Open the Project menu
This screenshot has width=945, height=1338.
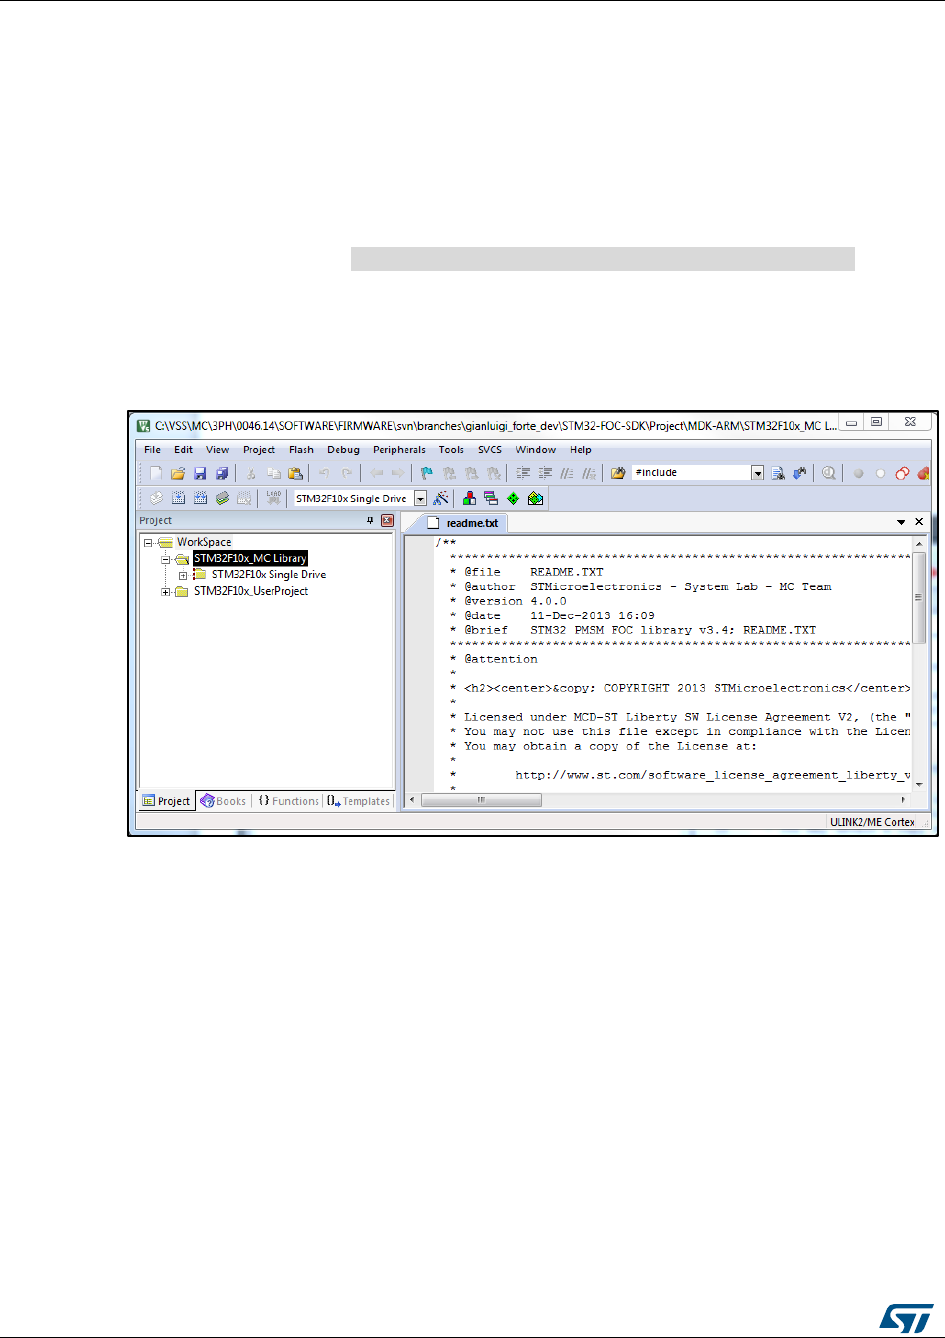[x=259, y=450]
